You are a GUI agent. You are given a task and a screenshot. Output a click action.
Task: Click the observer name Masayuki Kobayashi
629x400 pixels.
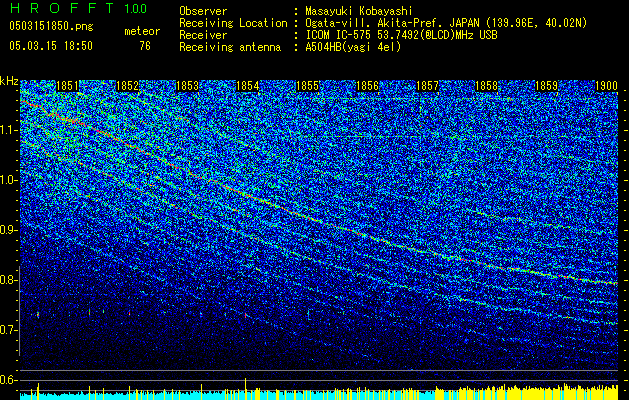tap(359, 11)
